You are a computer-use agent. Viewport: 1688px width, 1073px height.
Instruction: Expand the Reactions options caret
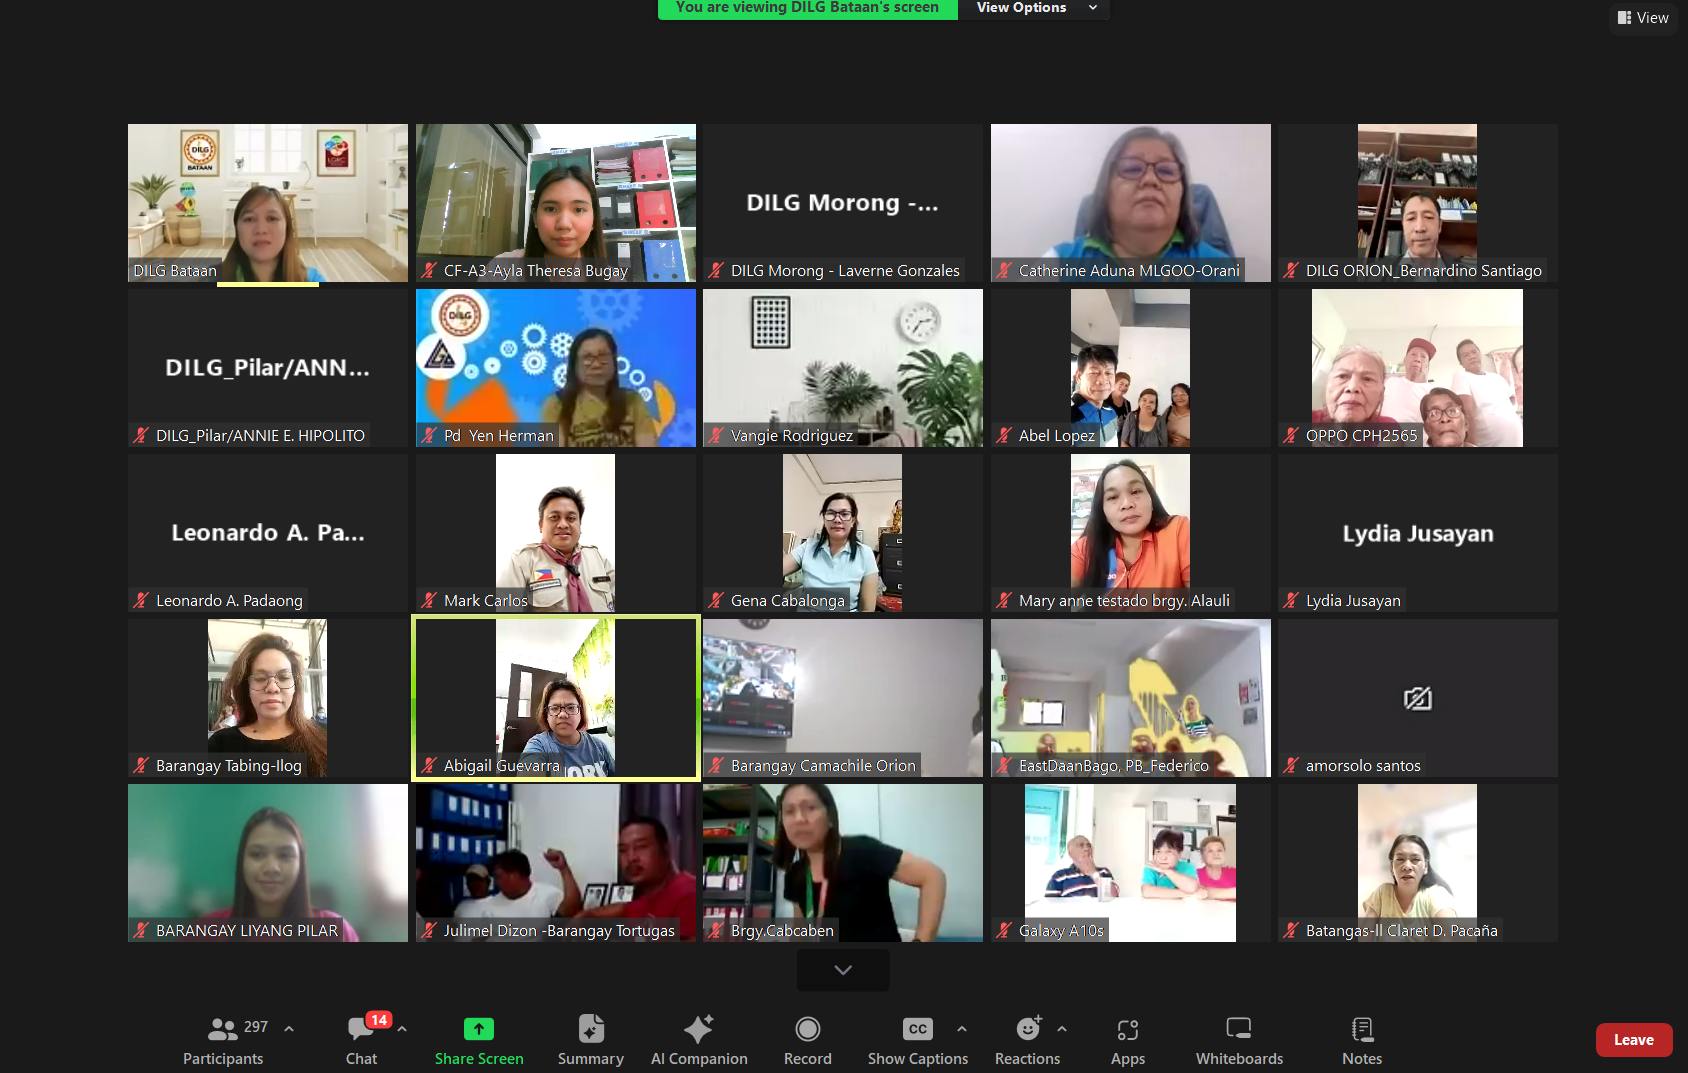1061,1028
